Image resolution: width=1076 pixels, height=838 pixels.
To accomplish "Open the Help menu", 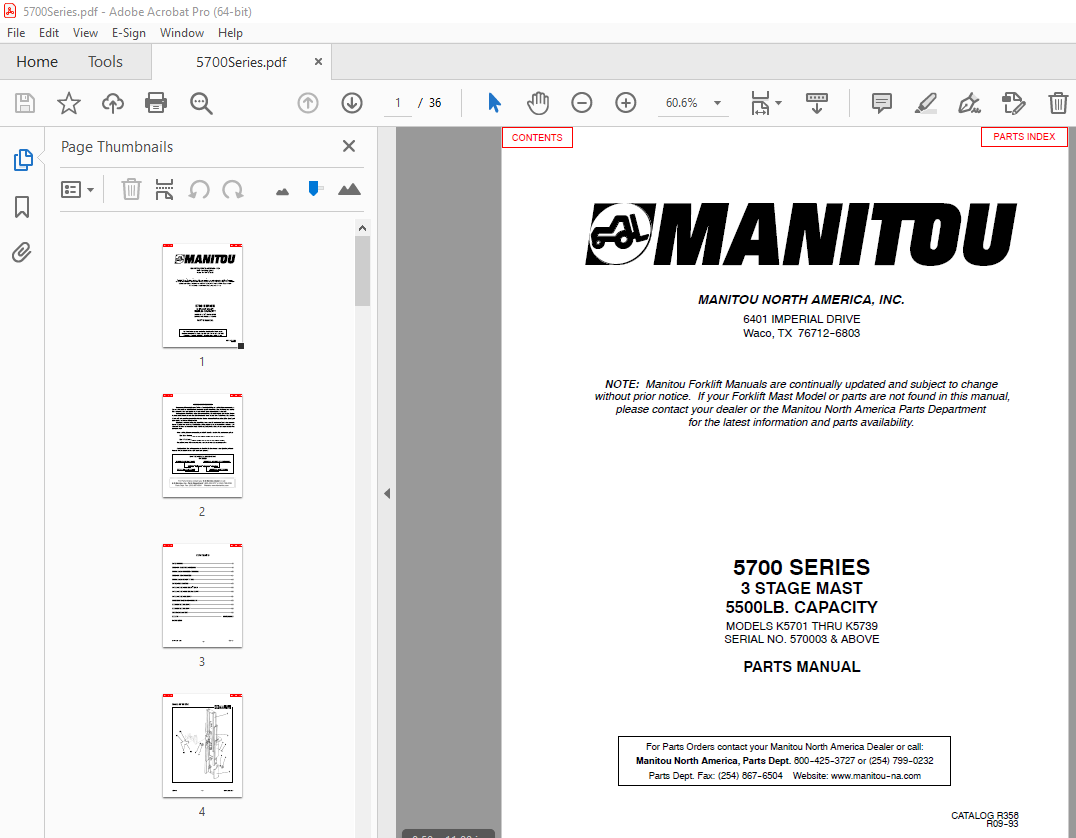I will (x=231, y=33).
